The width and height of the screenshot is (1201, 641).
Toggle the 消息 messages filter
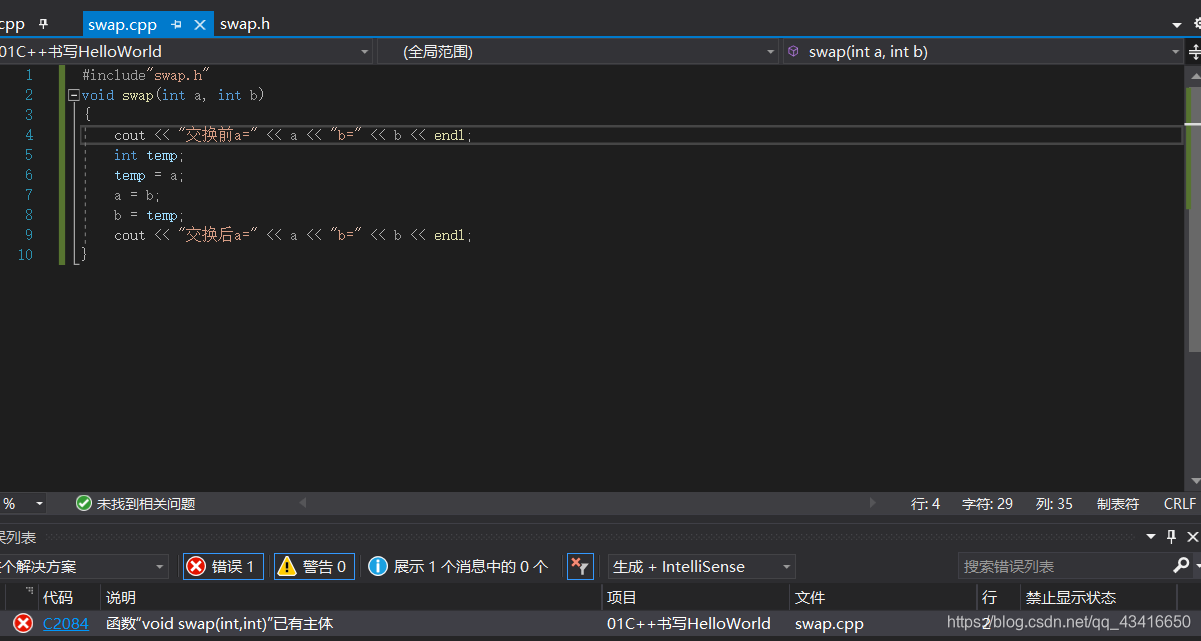pyautogui.click(x=458, y=566)
